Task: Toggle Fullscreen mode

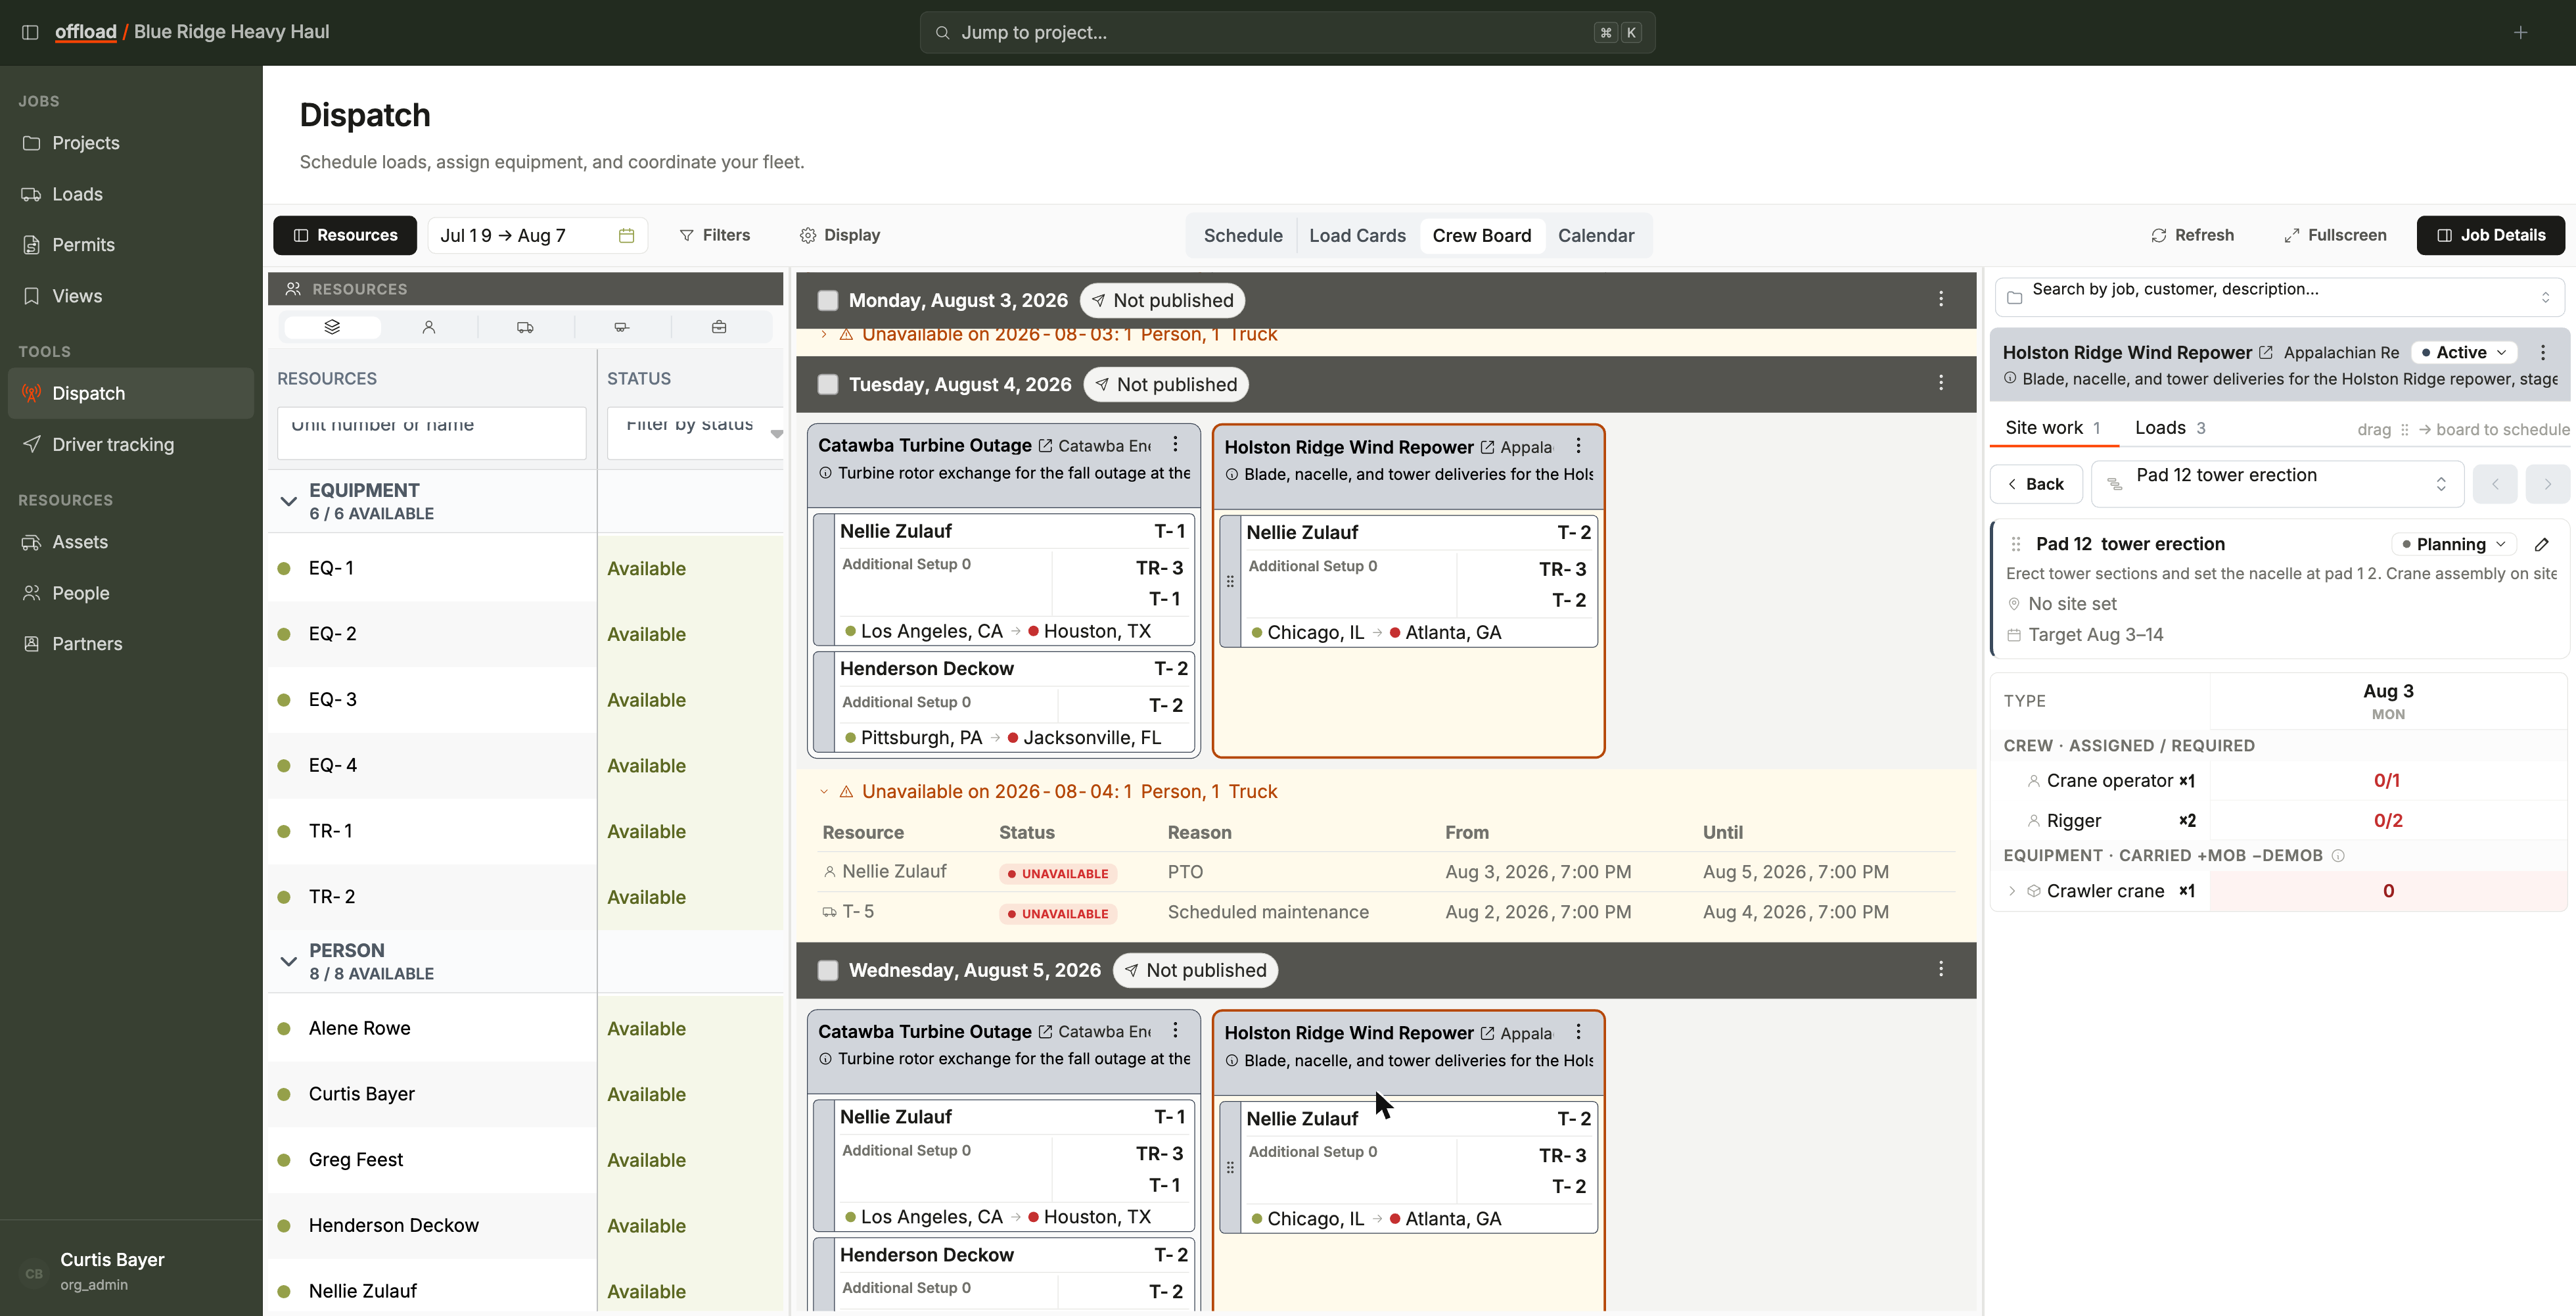Action: pos(2335,236)
